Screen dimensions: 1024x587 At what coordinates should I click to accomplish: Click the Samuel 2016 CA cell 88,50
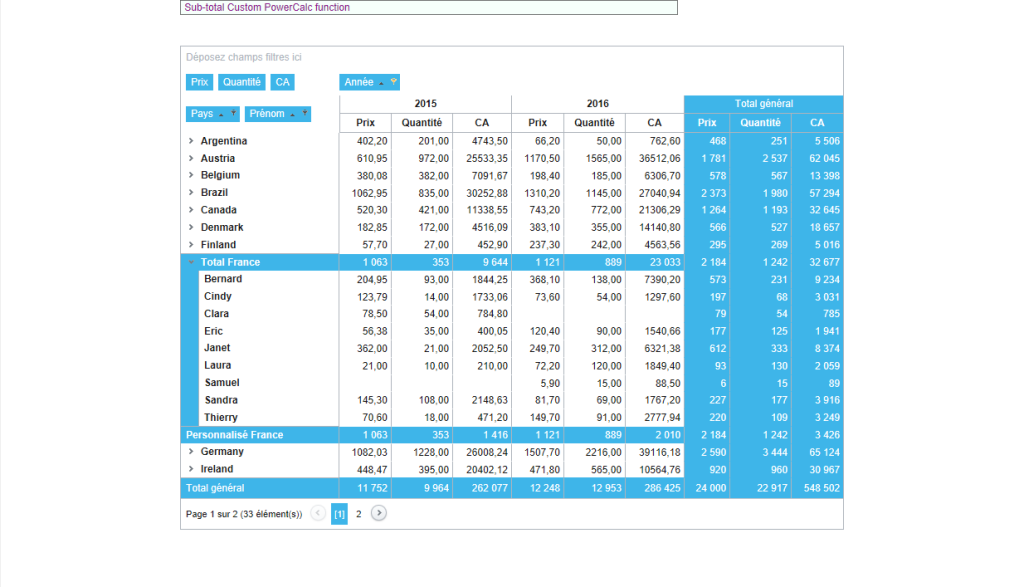(x=654, y=383)
